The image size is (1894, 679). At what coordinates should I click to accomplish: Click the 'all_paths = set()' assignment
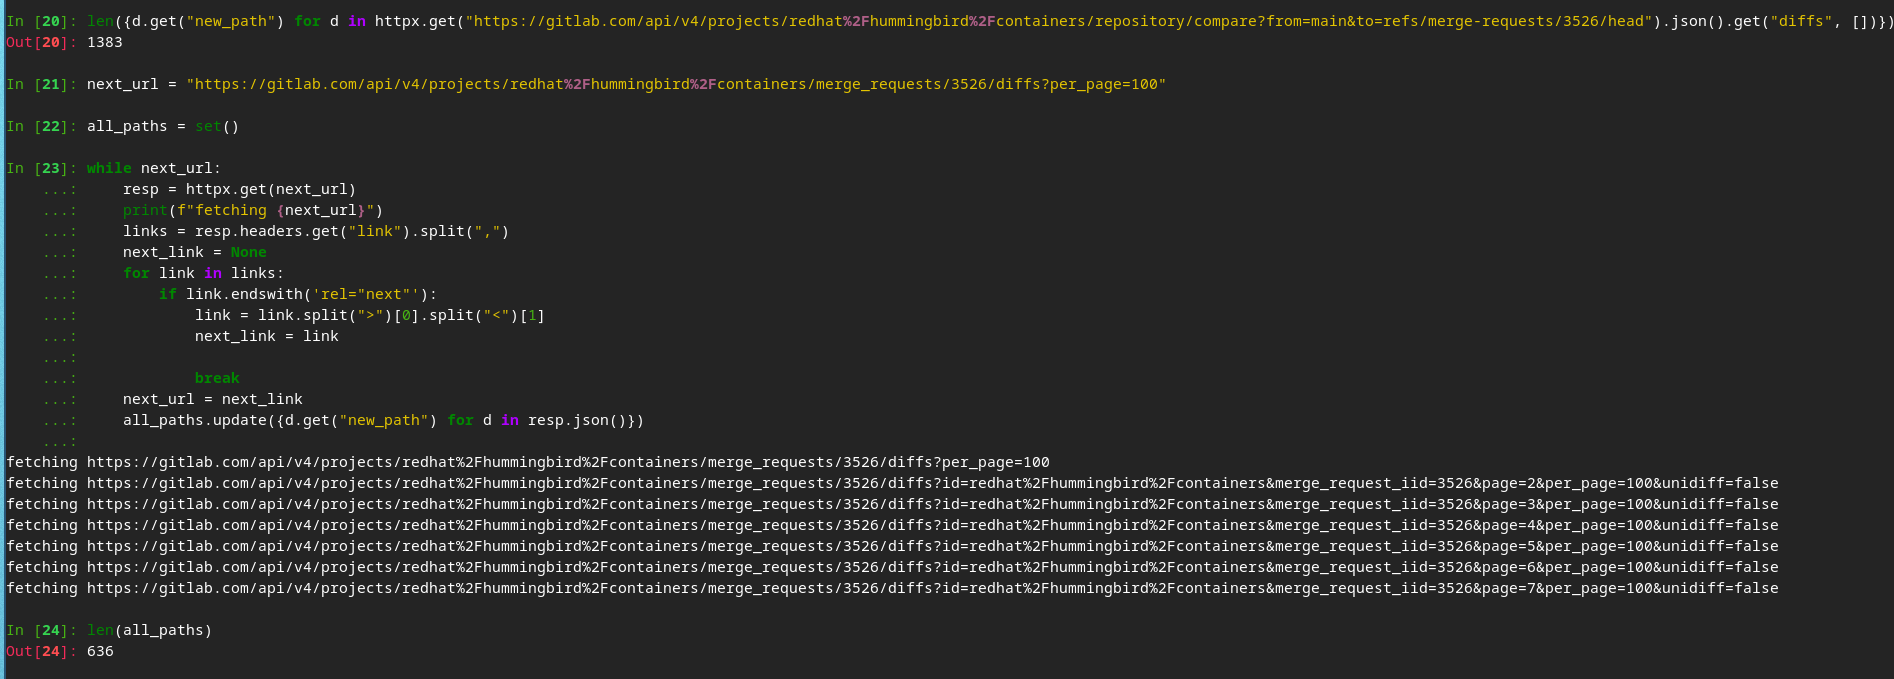(x=163, y=126)
